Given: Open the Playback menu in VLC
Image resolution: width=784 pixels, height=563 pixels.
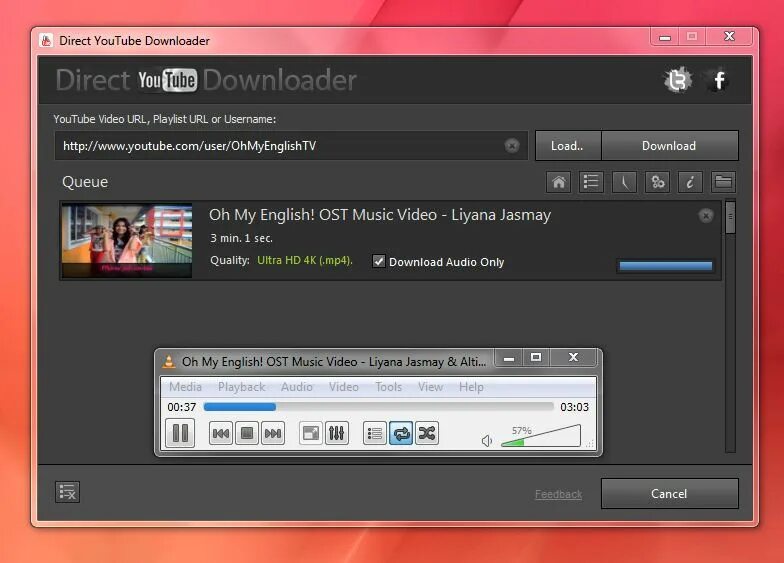Looking at the screenshot, I should coord(242,386).
